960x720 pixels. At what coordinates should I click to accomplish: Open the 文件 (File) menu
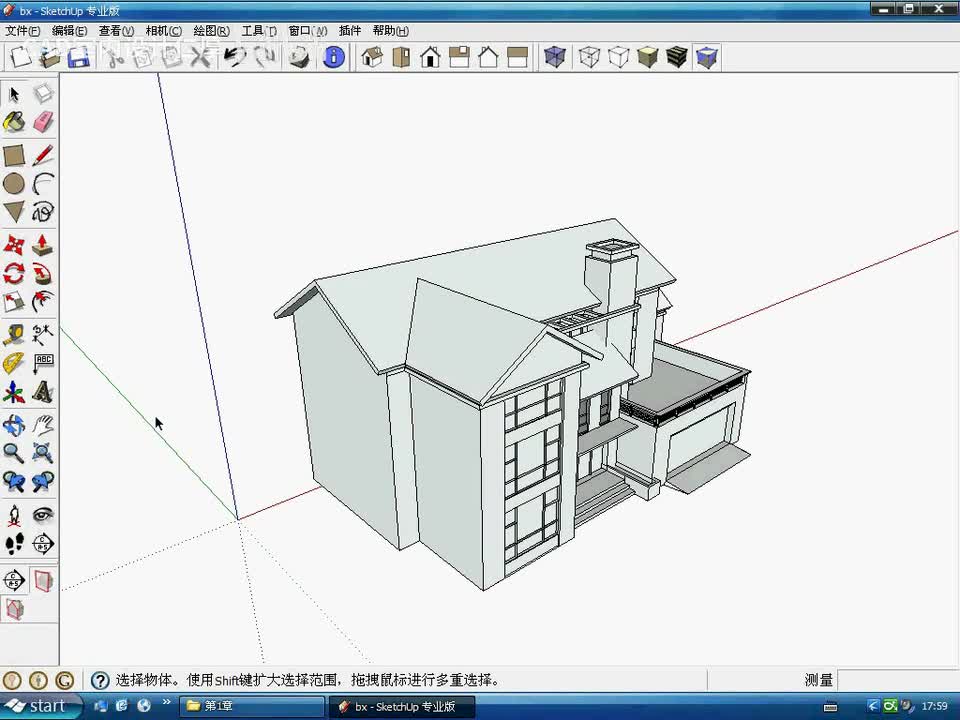(22, 31)
